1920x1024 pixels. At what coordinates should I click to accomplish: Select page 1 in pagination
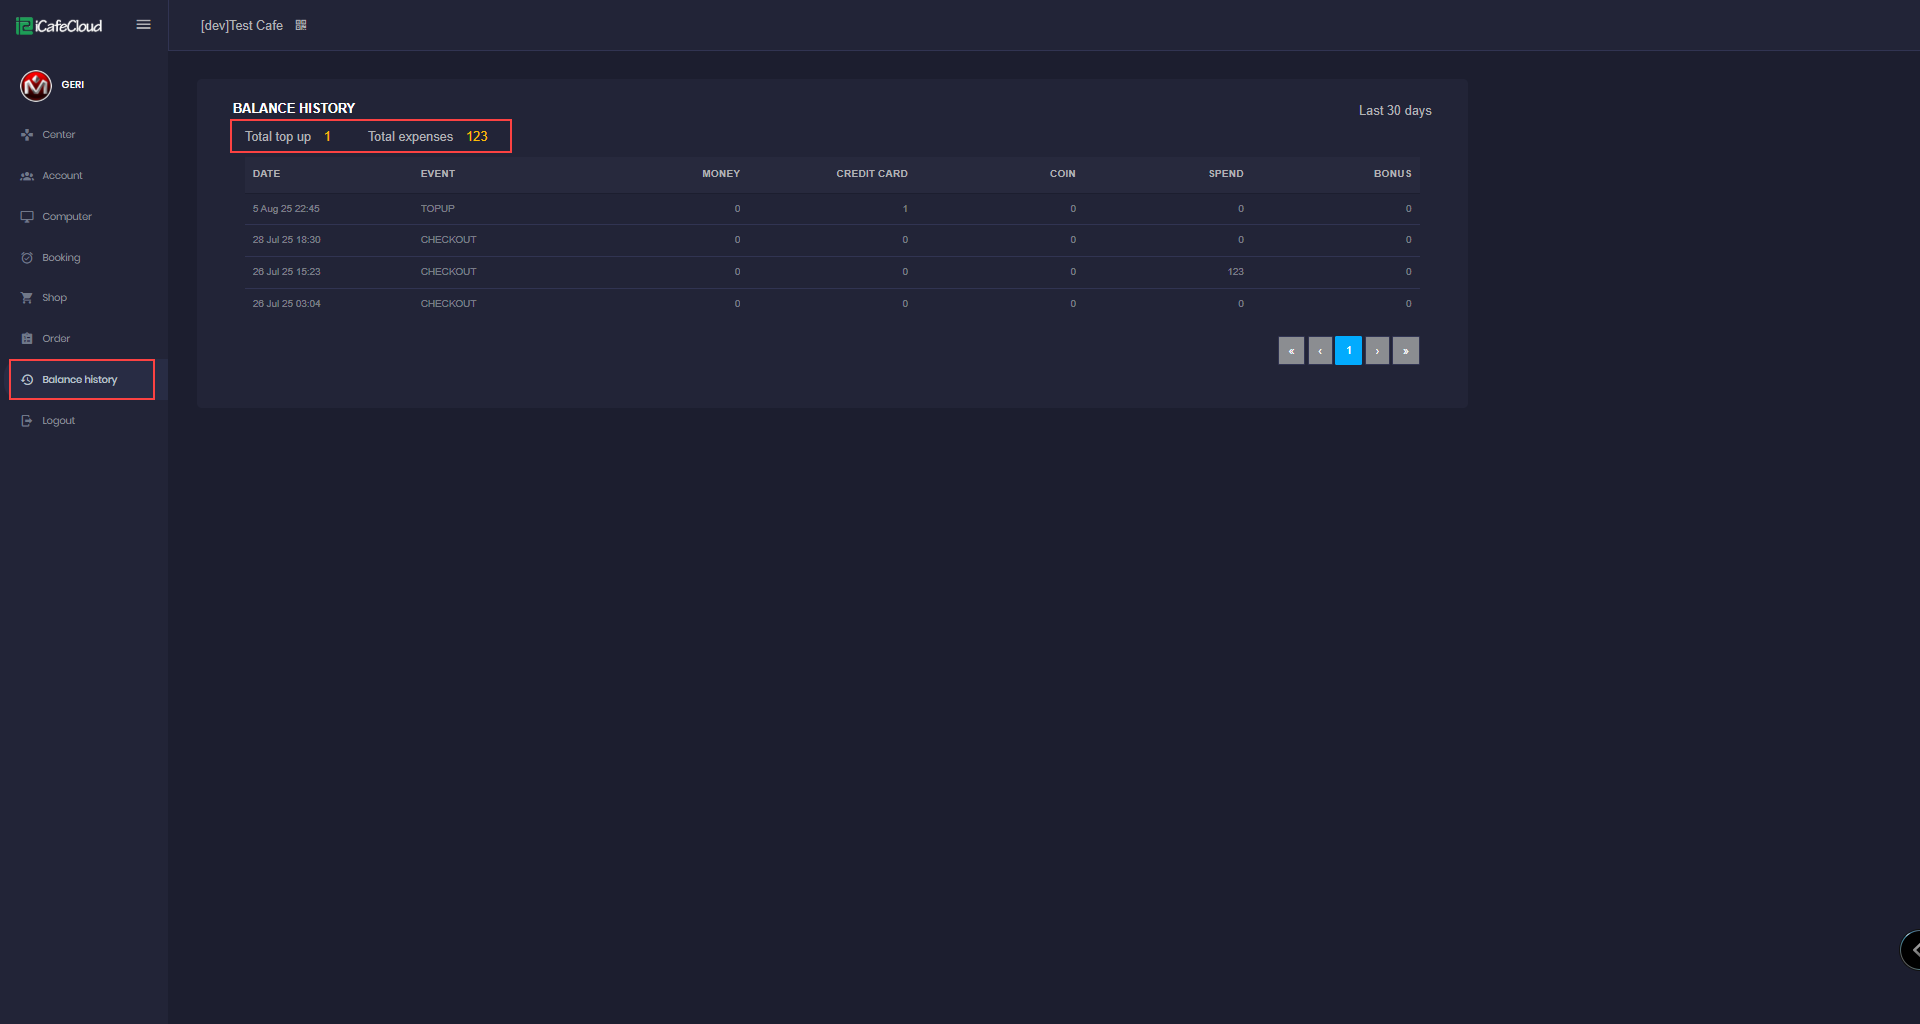pyautogui.click(x=1348, y=351)
